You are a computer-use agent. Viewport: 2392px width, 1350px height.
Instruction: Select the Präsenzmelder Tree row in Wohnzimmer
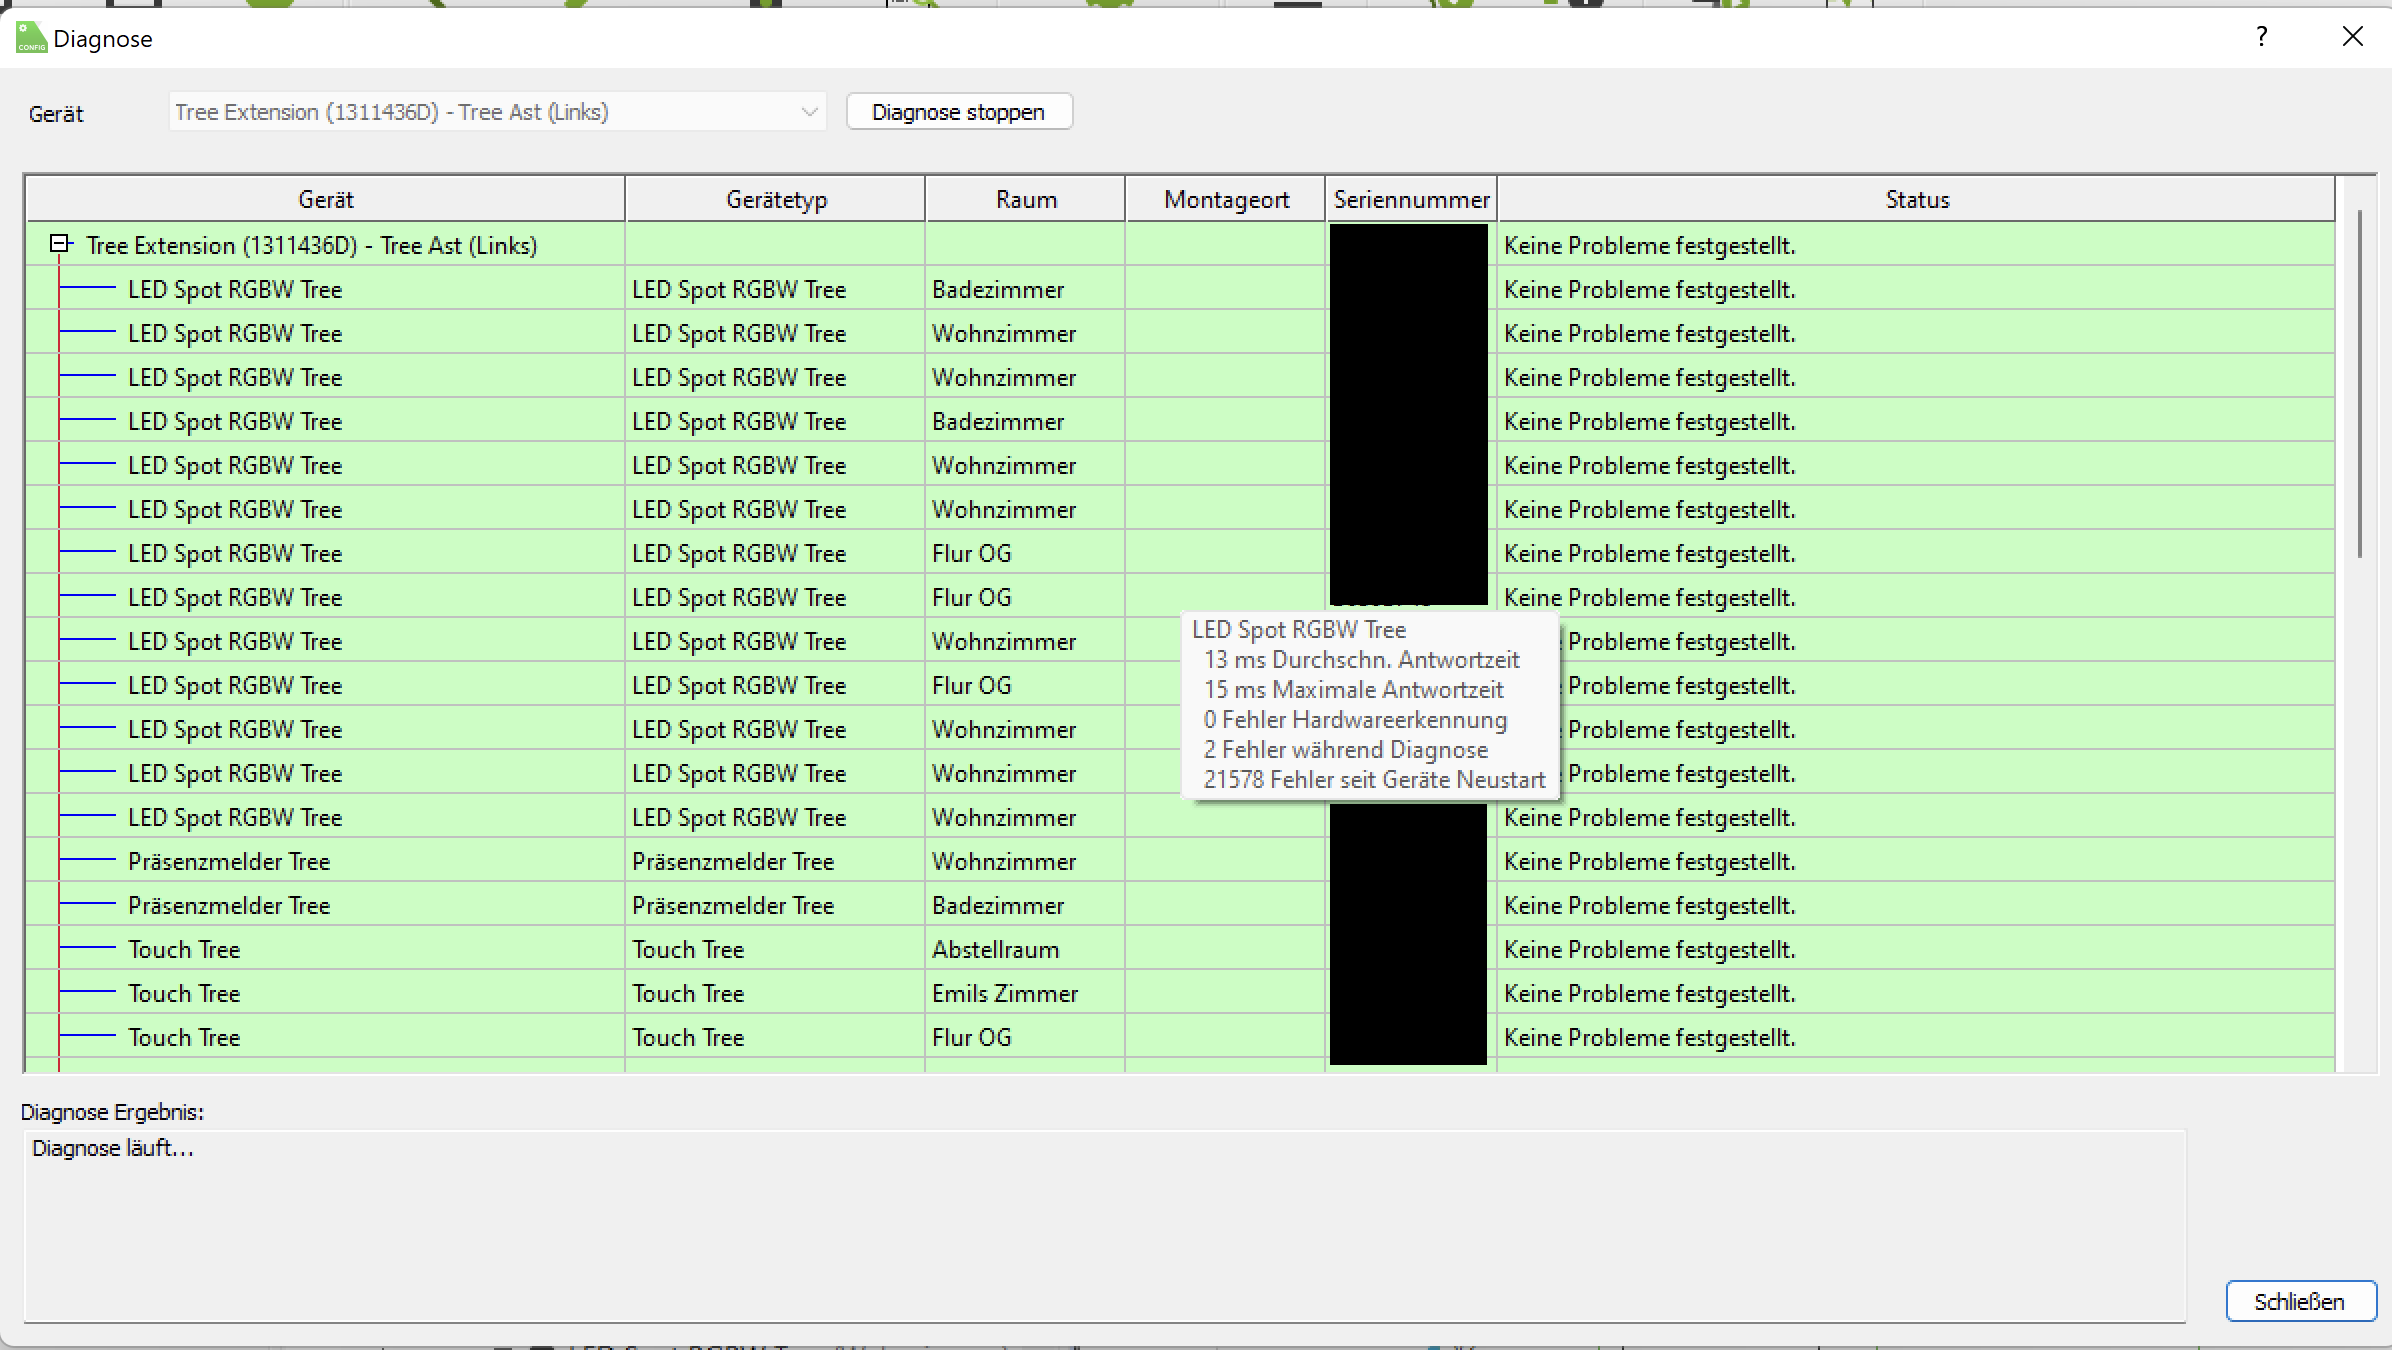tap(229, 861)
